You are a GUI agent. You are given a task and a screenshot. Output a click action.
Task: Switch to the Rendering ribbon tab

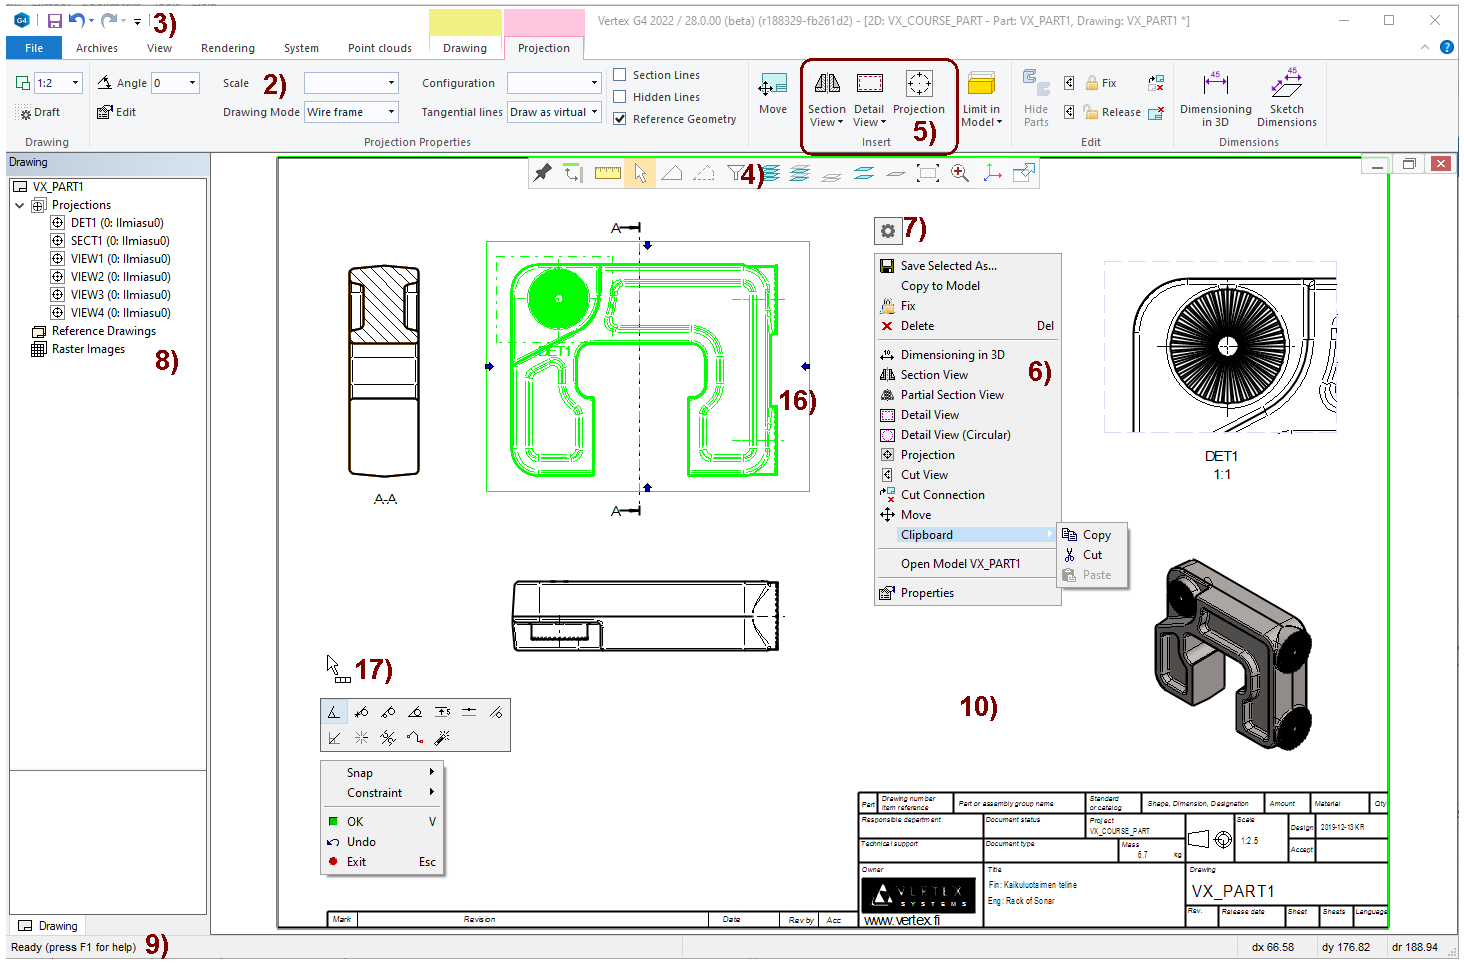point(227,48)
